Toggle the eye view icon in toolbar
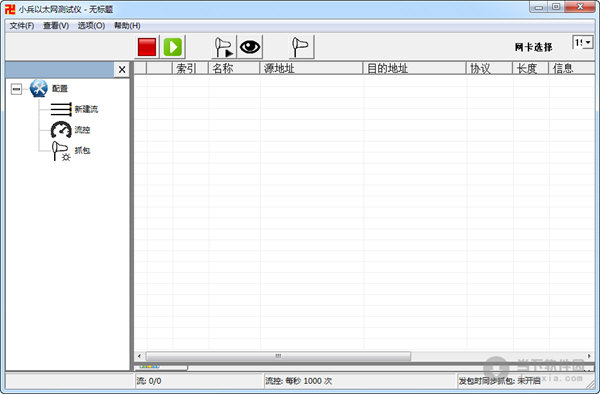This screenshot has width=600, height=394. click(250, 47)
